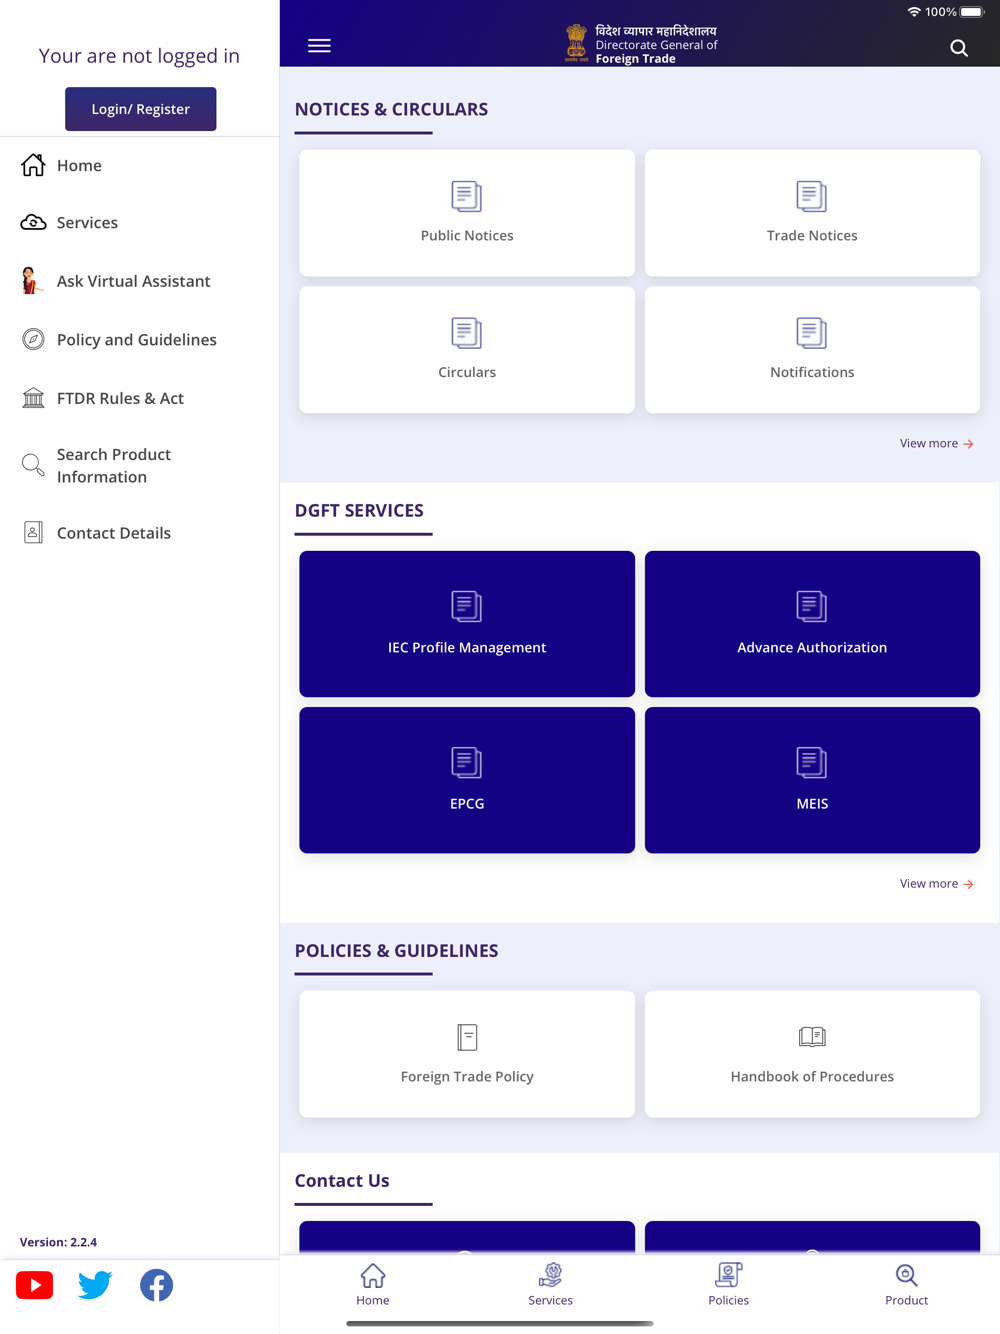Screen dimensions: 1000x1334
Task: Open the Public Notices card
Action: pyautogui.click(x=467, y=213)
